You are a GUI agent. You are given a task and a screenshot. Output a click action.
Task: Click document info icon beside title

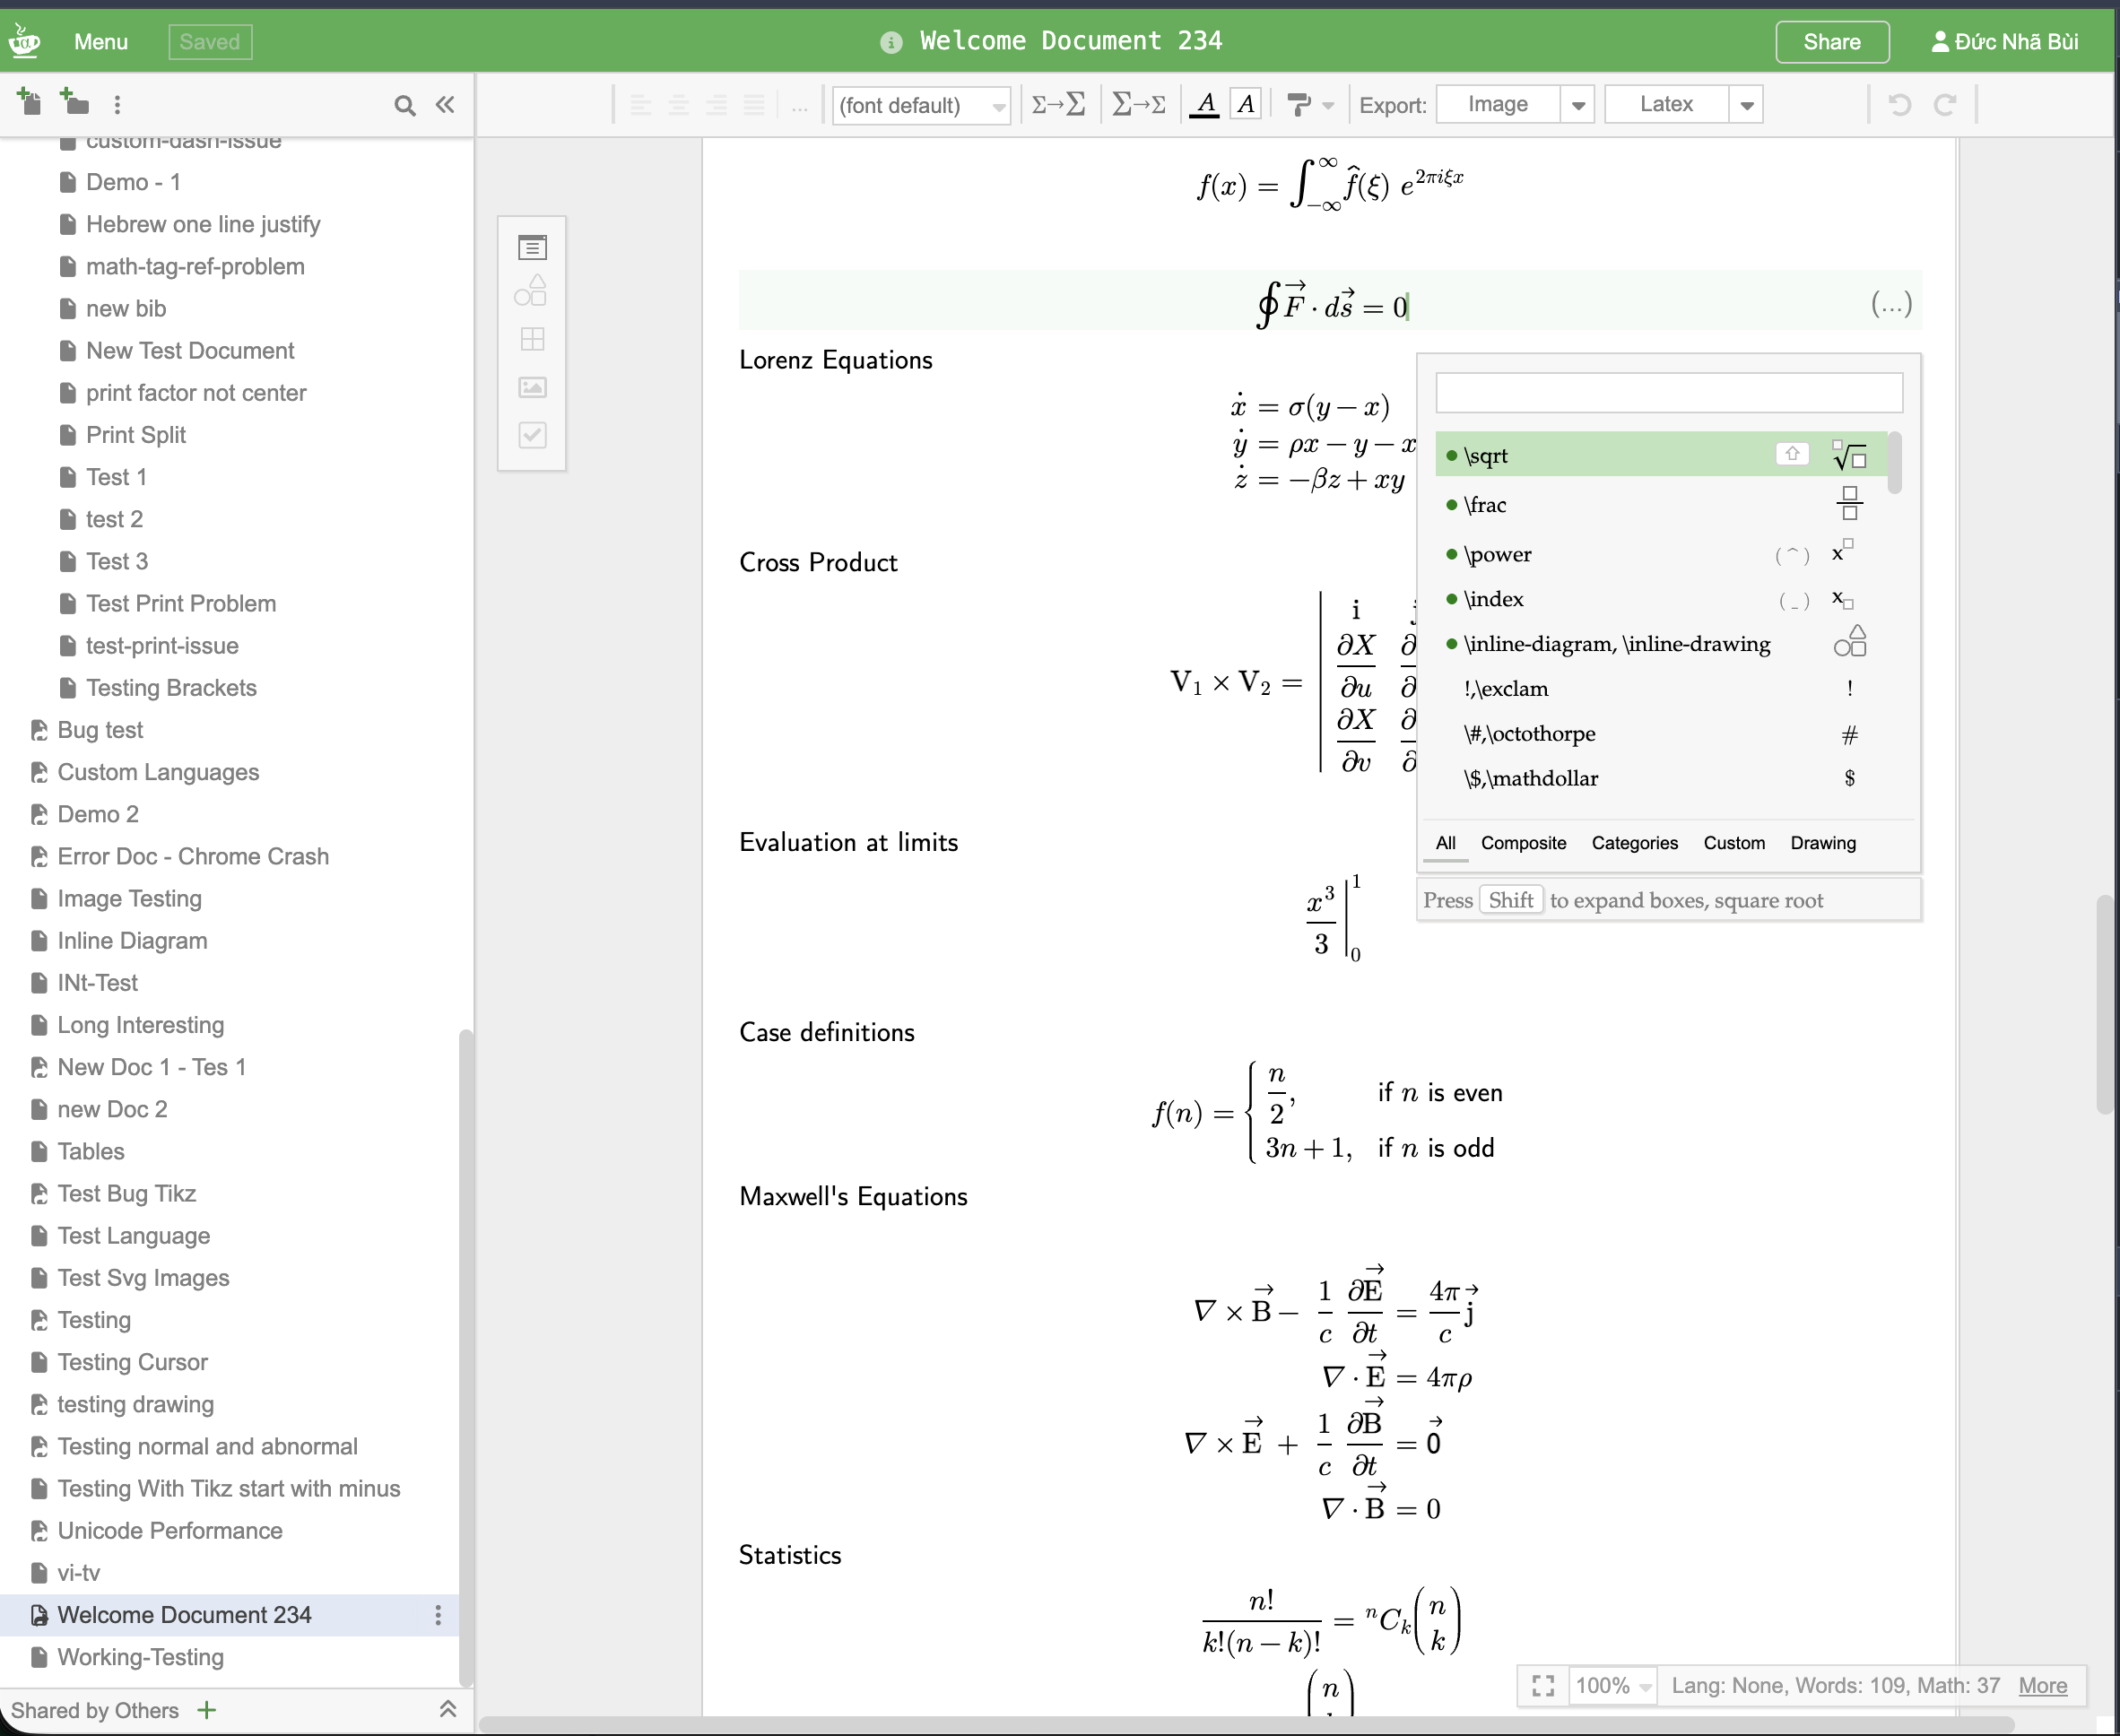click(890, 42)
